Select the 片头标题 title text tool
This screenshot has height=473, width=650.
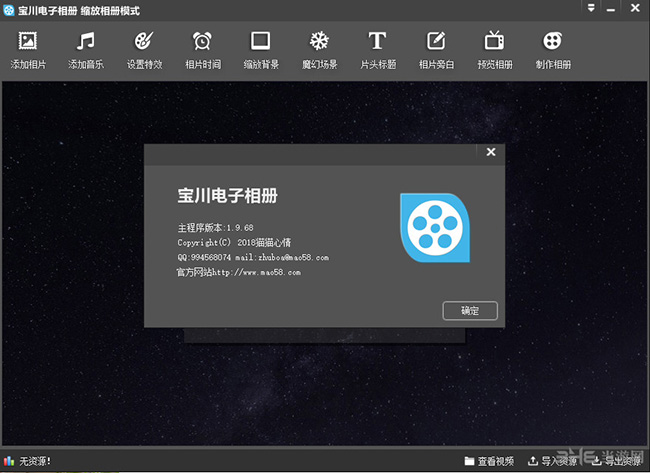click(x=377, y=42)
